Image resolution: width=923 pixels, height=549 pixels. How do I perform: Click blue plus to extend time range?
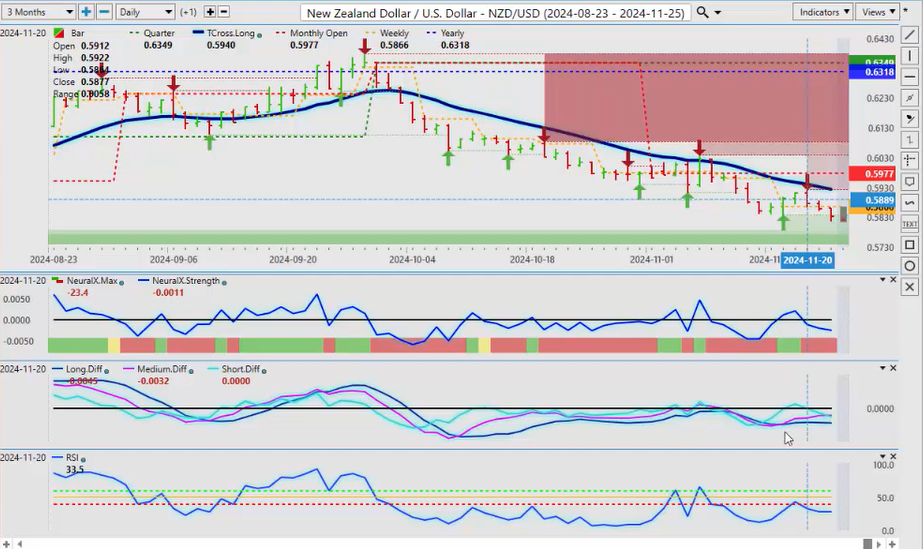86,12
